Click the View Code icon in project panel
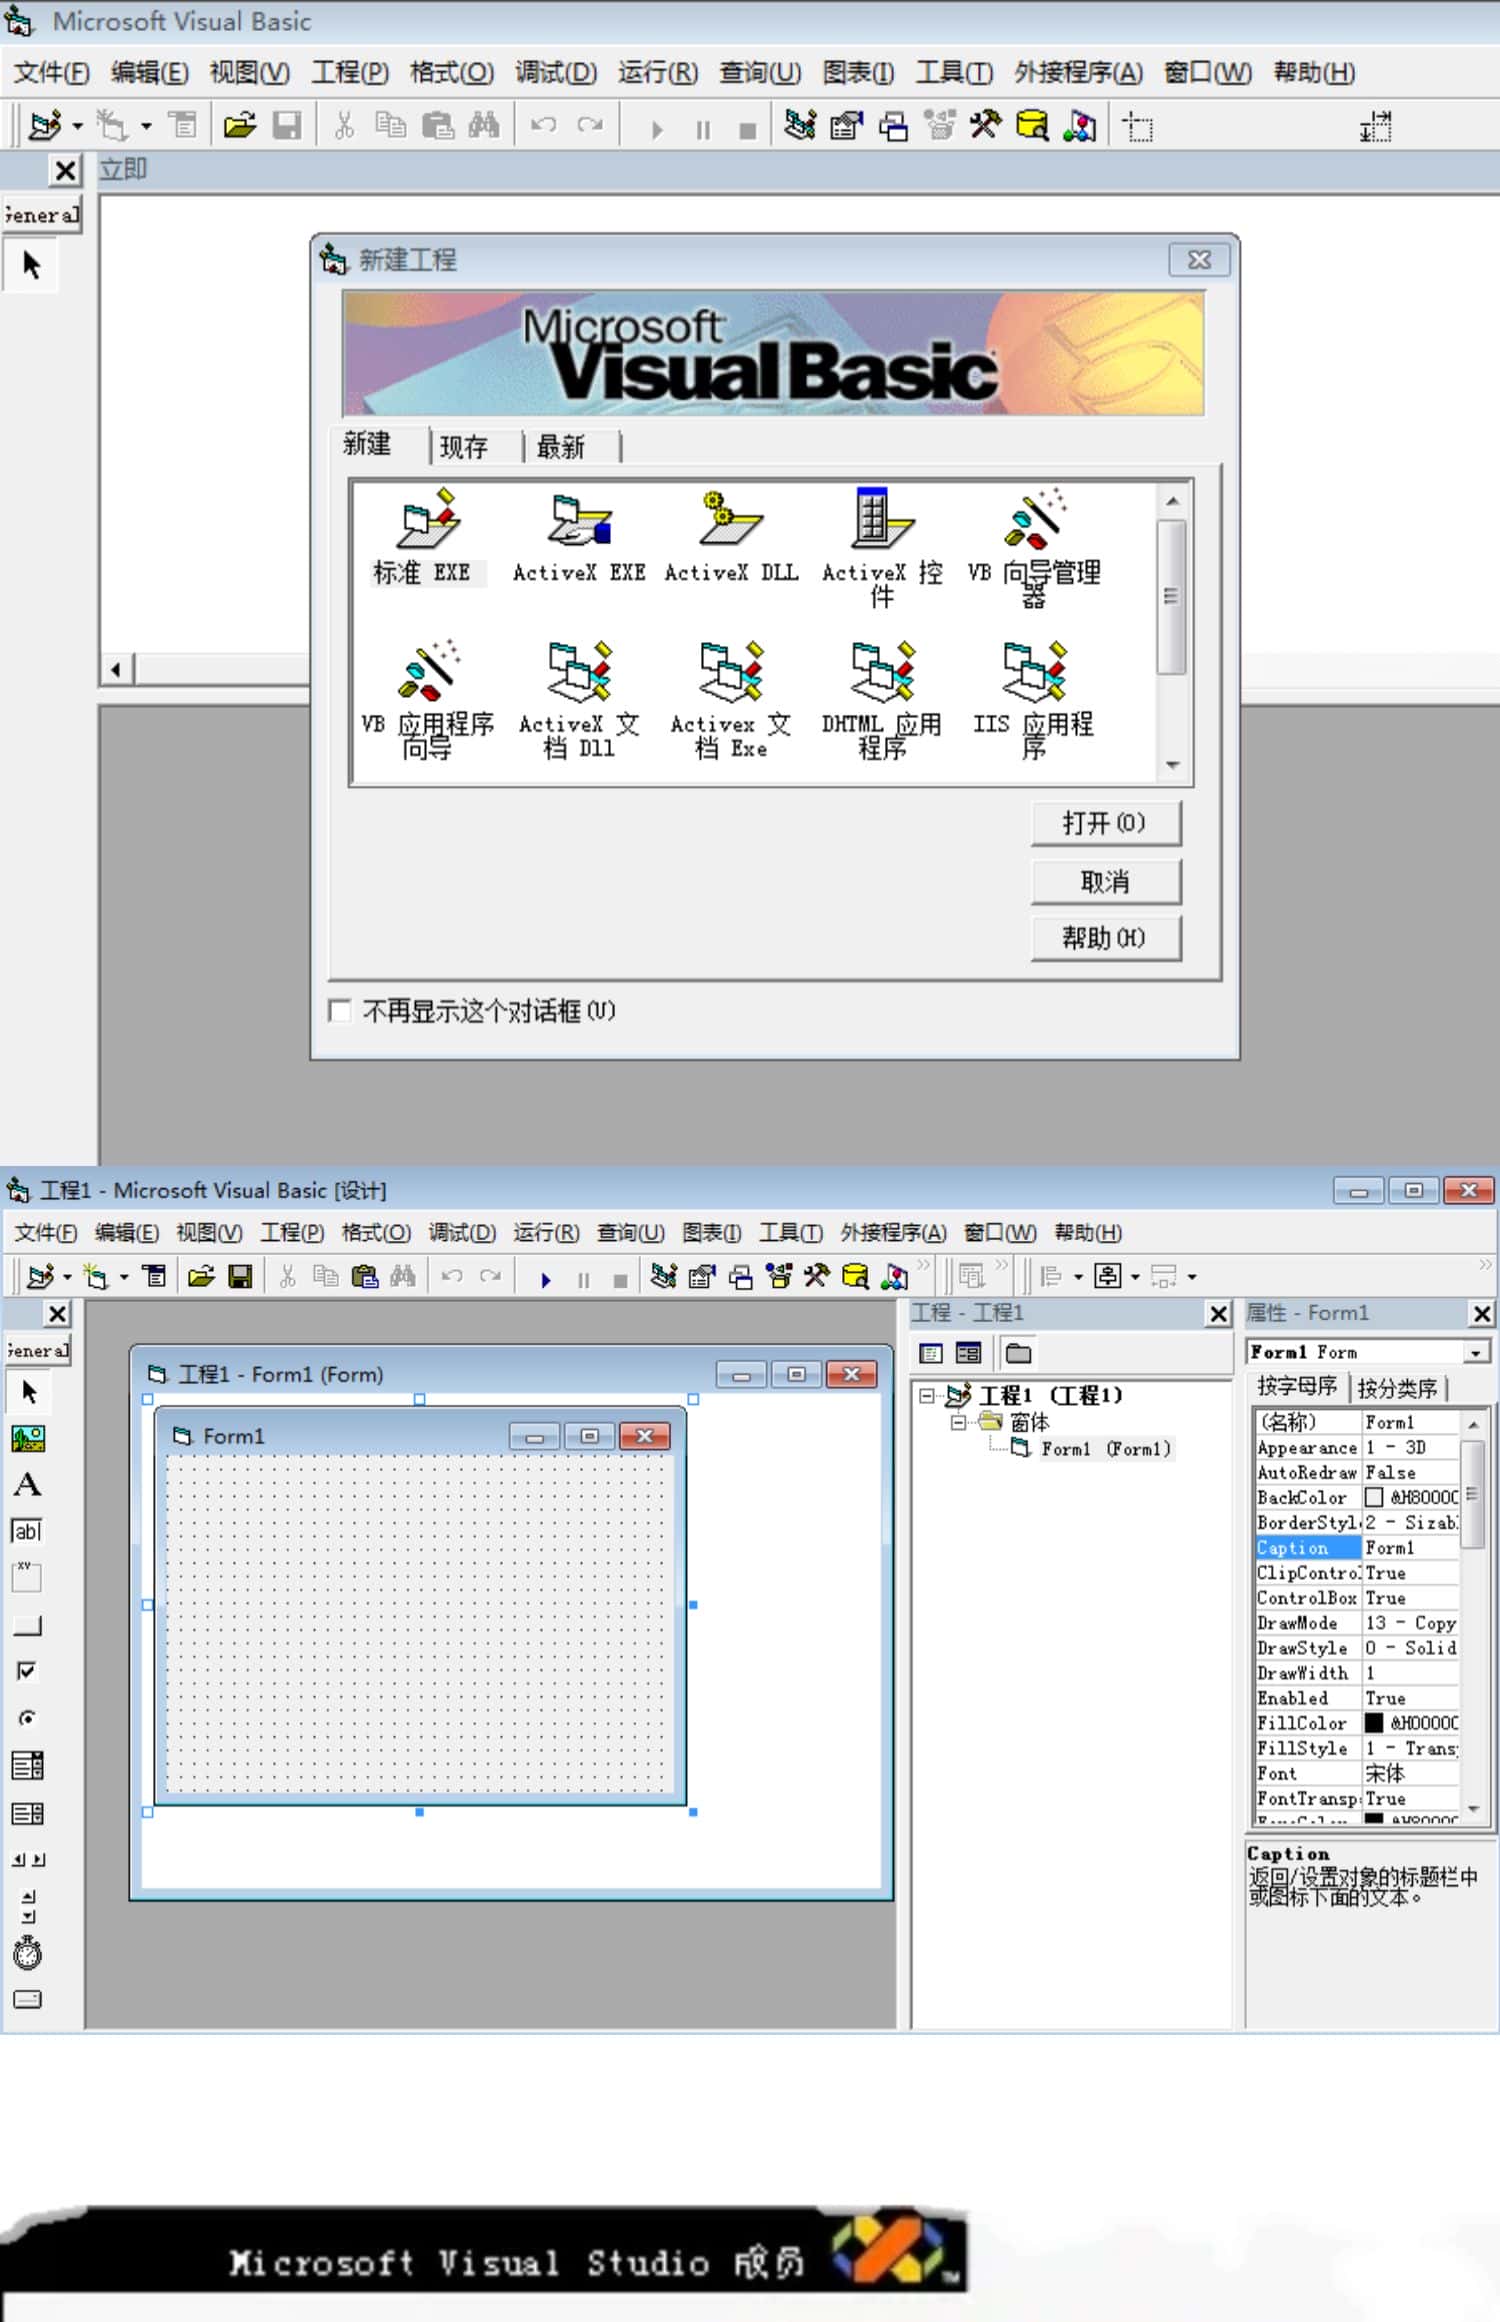The width and height of the screenshot is (1500, 2322). point(931,1353)
